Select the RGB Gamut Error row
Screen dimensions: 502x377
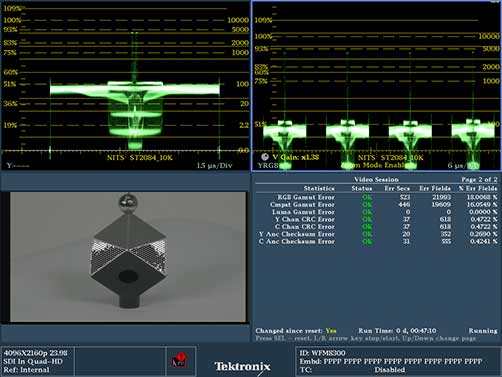tap(377, 197)
